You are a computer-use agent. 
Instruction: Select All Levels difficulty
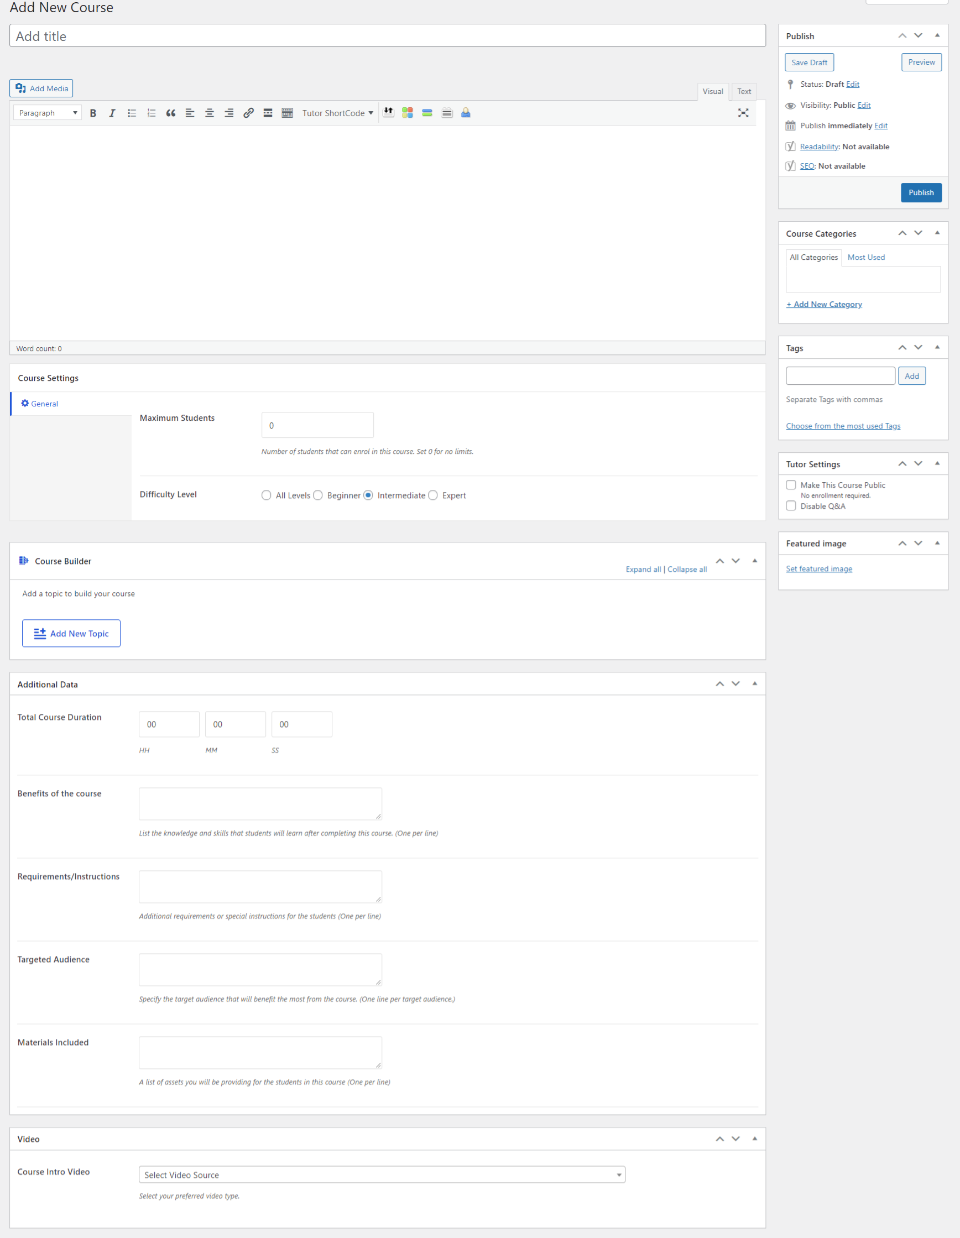[266, 495]
